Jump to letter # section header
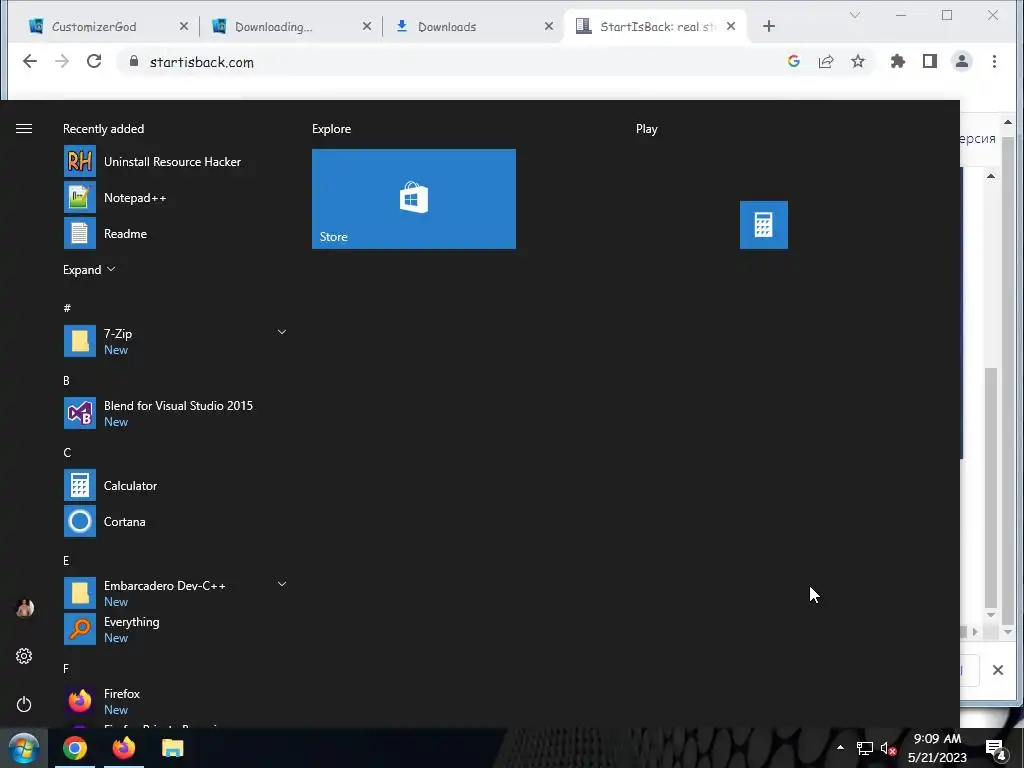This screenshot has width=1024, height=768. 67,308
